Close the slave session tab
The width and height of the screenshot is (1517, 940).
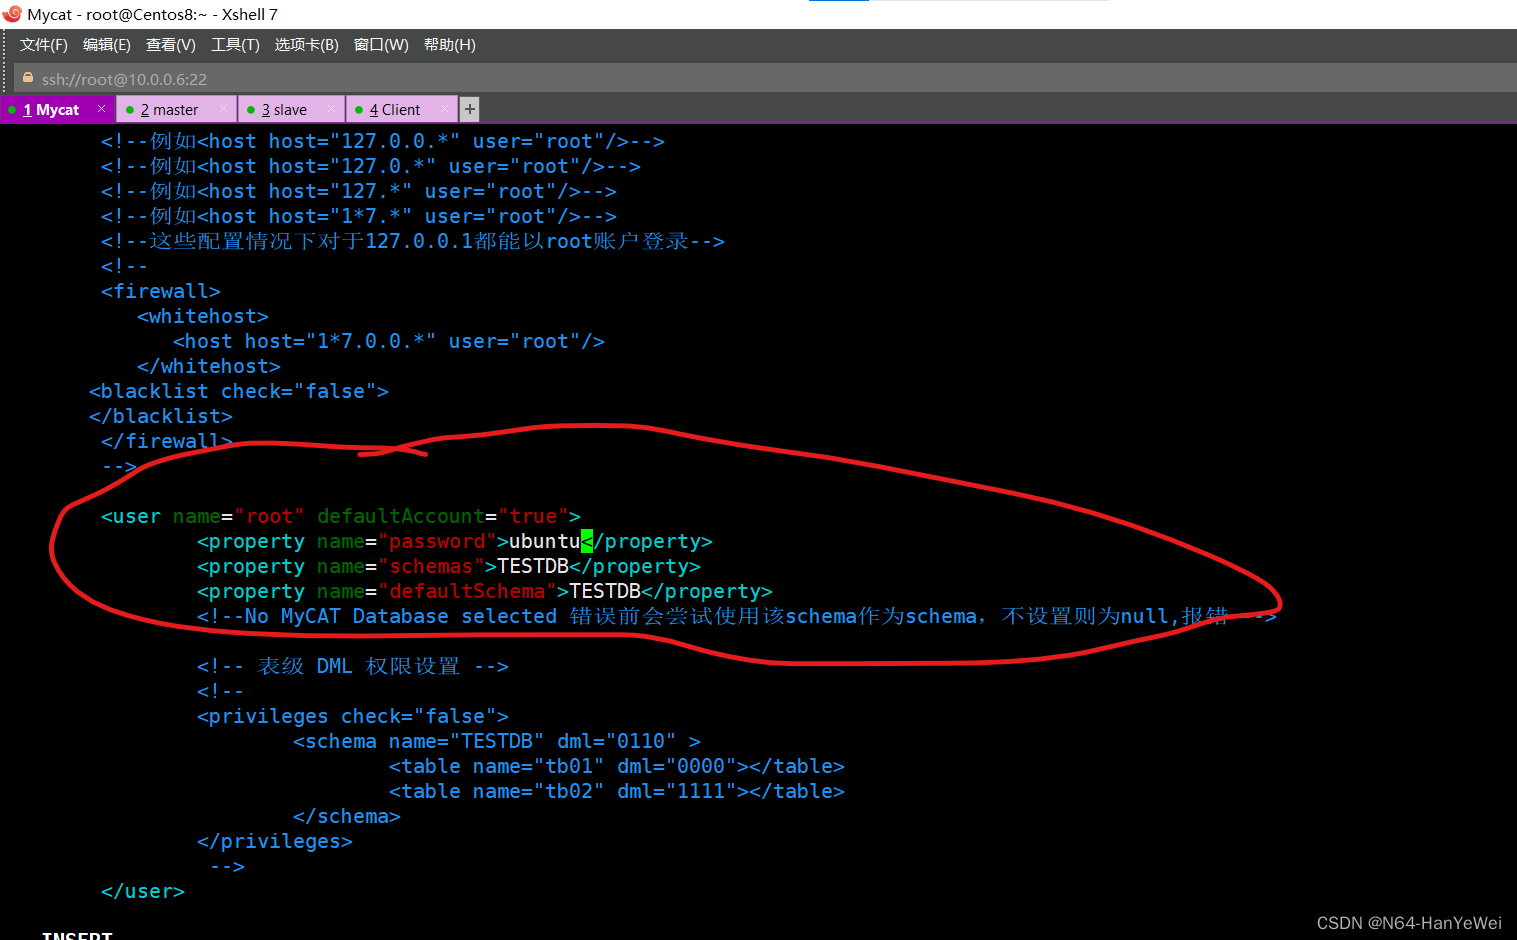332,109
